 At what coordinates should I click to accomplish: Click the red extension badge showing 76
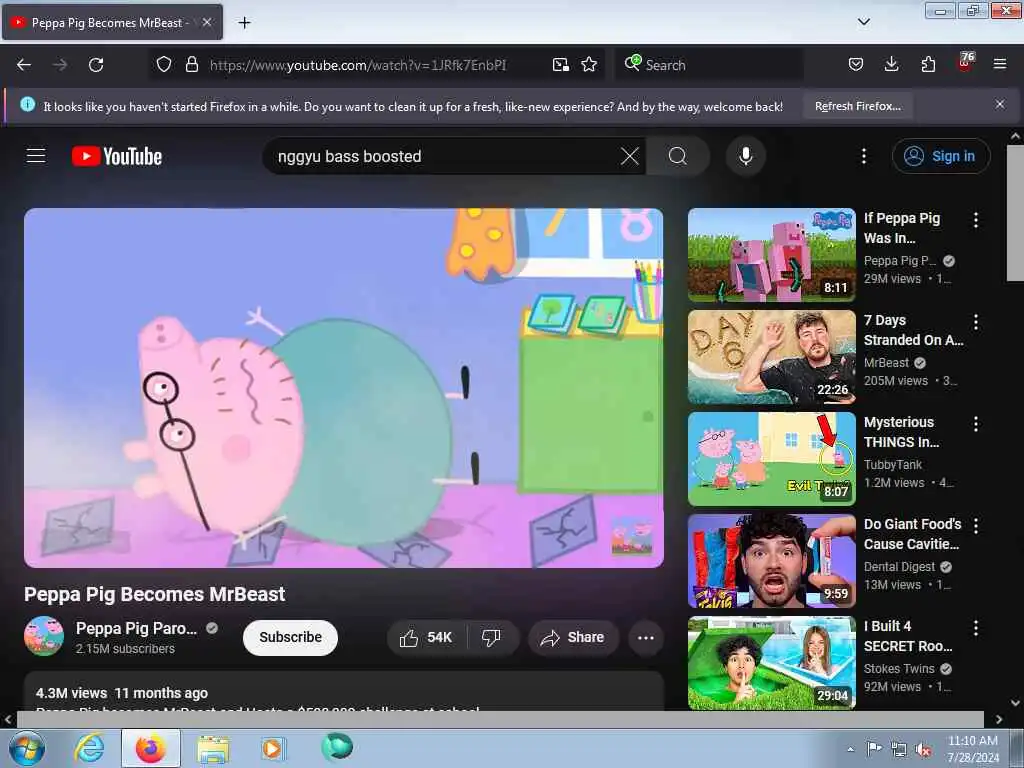point(965,62)
